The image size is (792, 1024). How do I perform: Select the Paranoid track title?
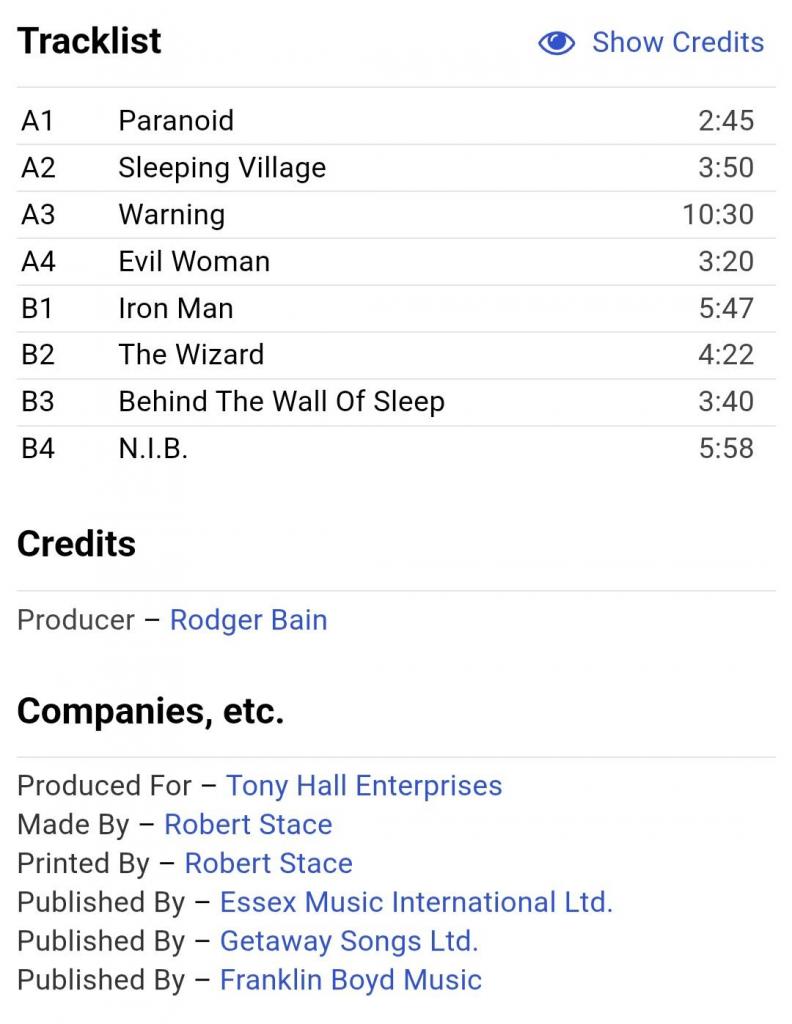tap(176, 121)
